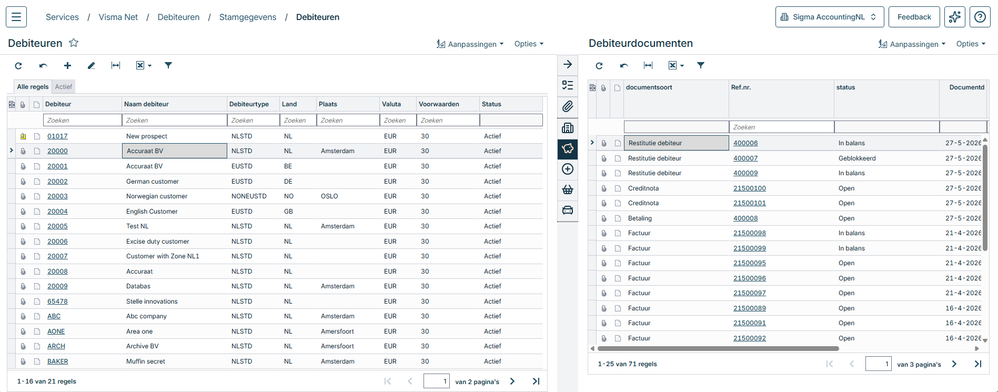Open the AI sparkle assistant icon
The width and height of the screenshot is (998, 392).
tap(954, 17)
